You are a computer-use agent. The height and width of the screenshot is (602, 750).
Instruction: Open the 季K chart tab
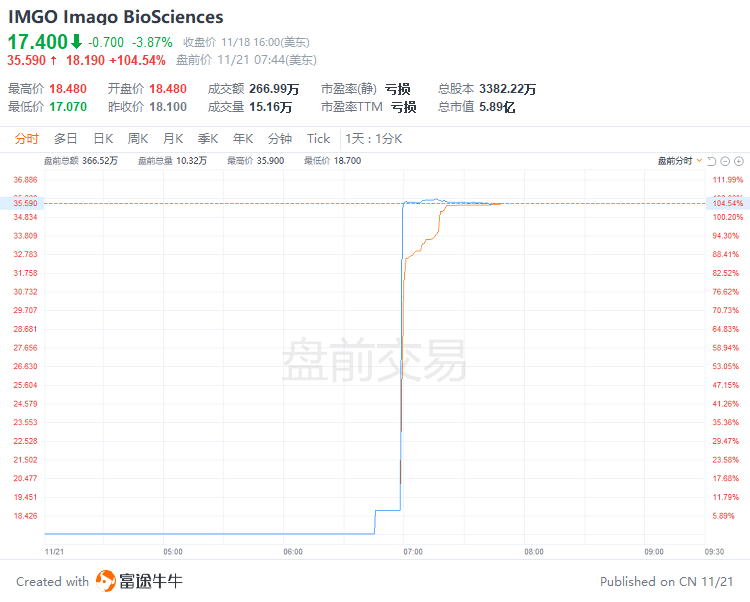(x=208, y=139)
